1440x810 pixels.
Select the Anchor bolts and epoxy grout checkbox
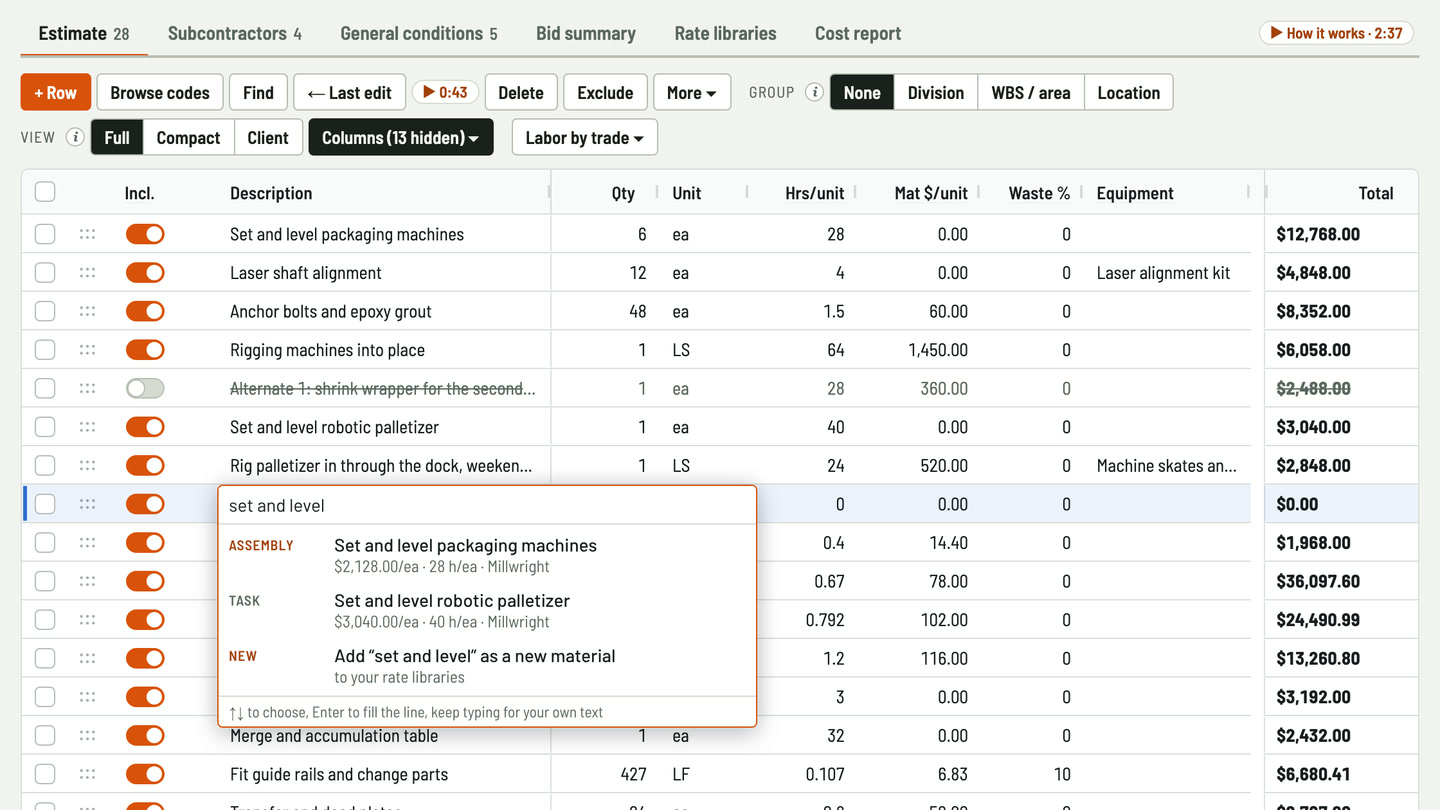45,311
